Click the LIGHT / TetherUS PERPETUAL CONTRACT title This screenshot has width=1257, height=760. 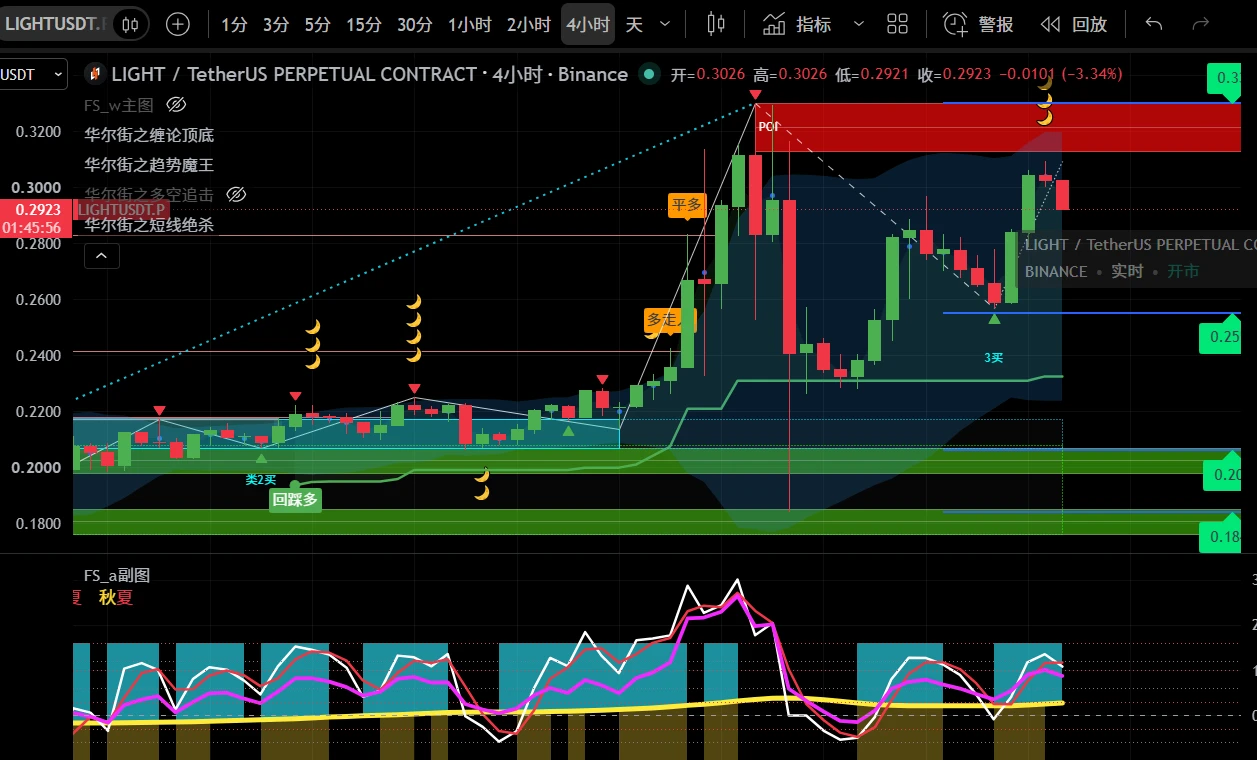(294, 74)
